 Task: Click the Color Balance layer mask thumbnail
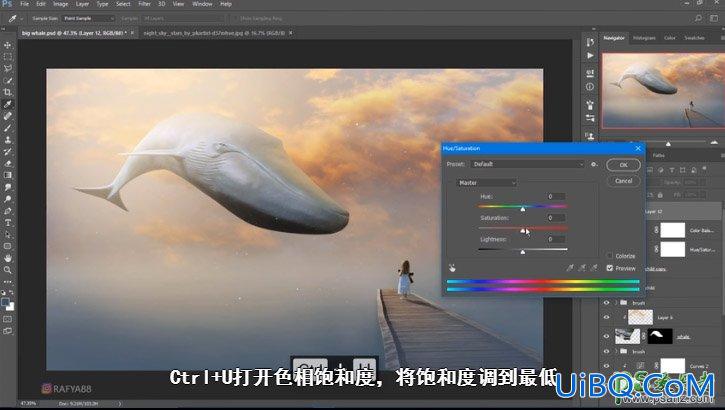coord(673,230)
